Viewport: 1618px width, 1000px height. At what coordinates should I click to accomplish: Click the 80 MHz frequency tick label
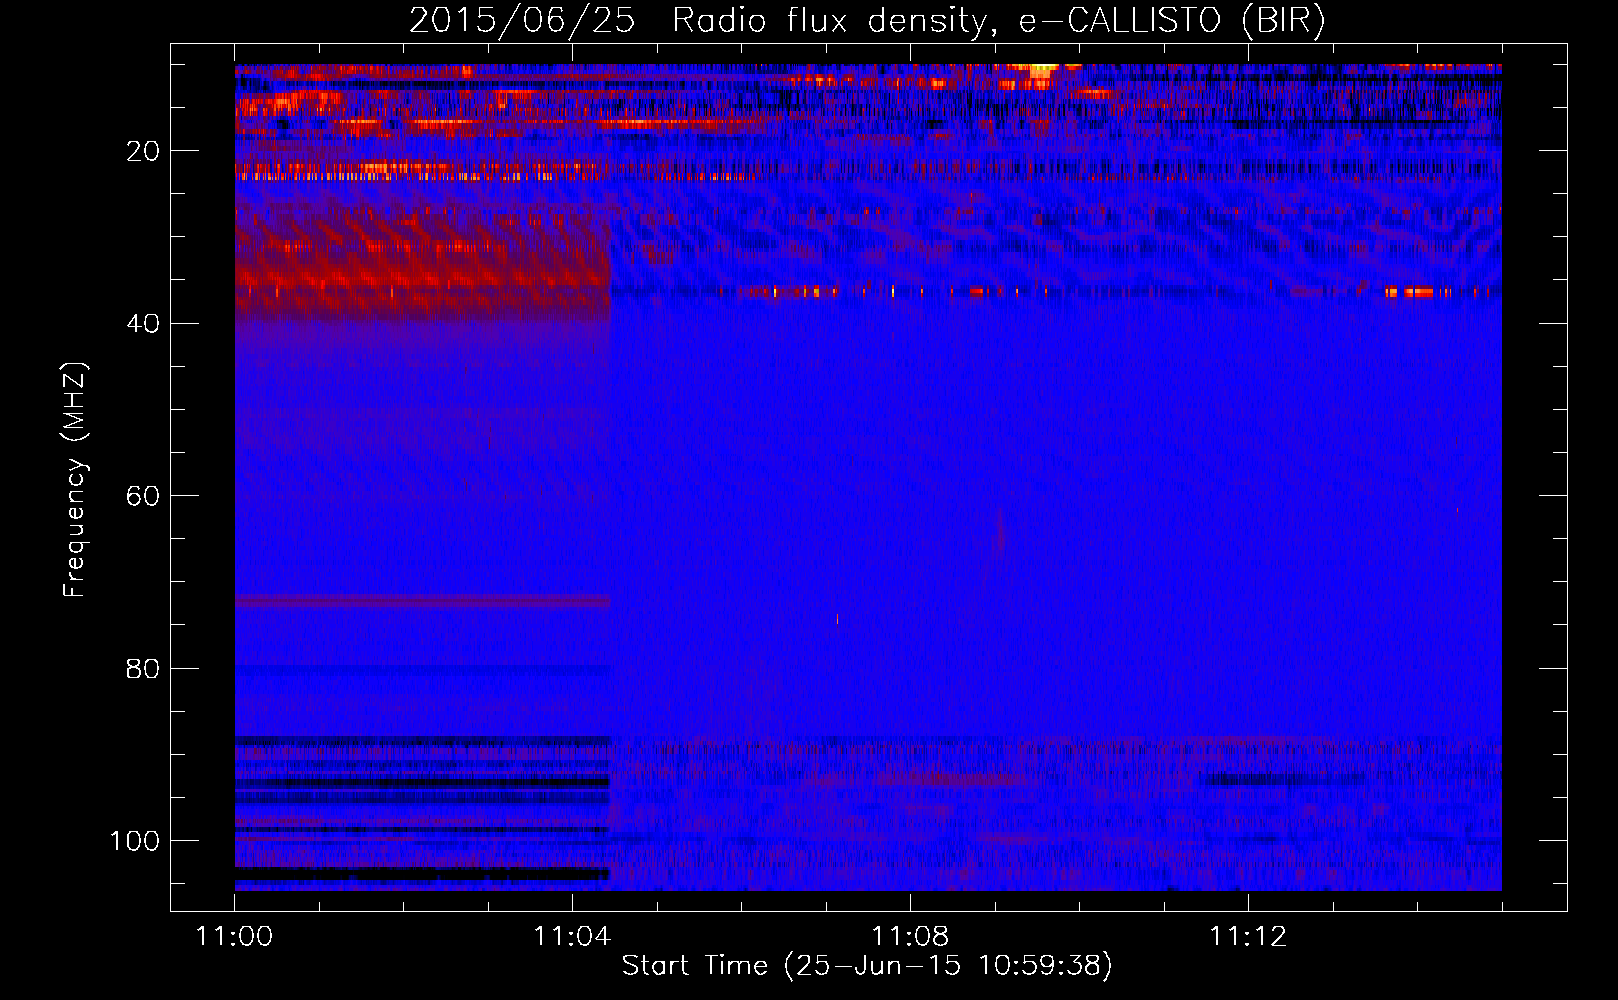coord(144,668)
